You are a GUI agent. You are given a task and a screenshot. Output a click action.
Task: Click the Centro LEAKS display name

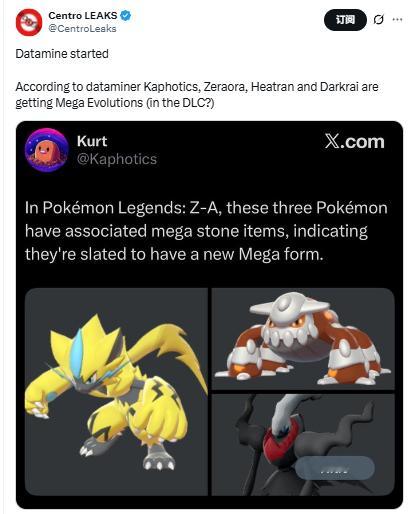tap(83, 15)
